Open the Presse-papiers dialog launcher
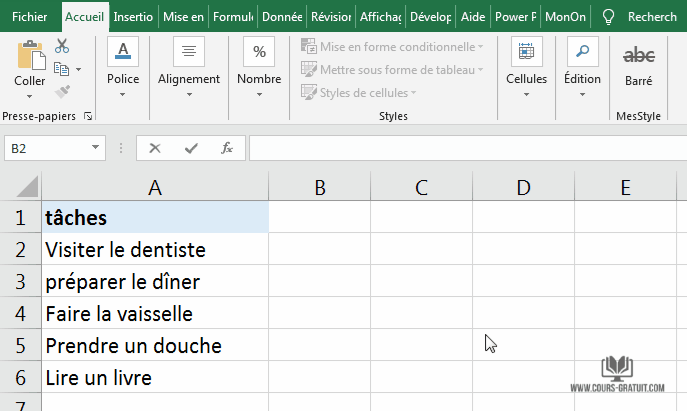Image resolution: width=687 pixels, height=411 pixels. 88,116
